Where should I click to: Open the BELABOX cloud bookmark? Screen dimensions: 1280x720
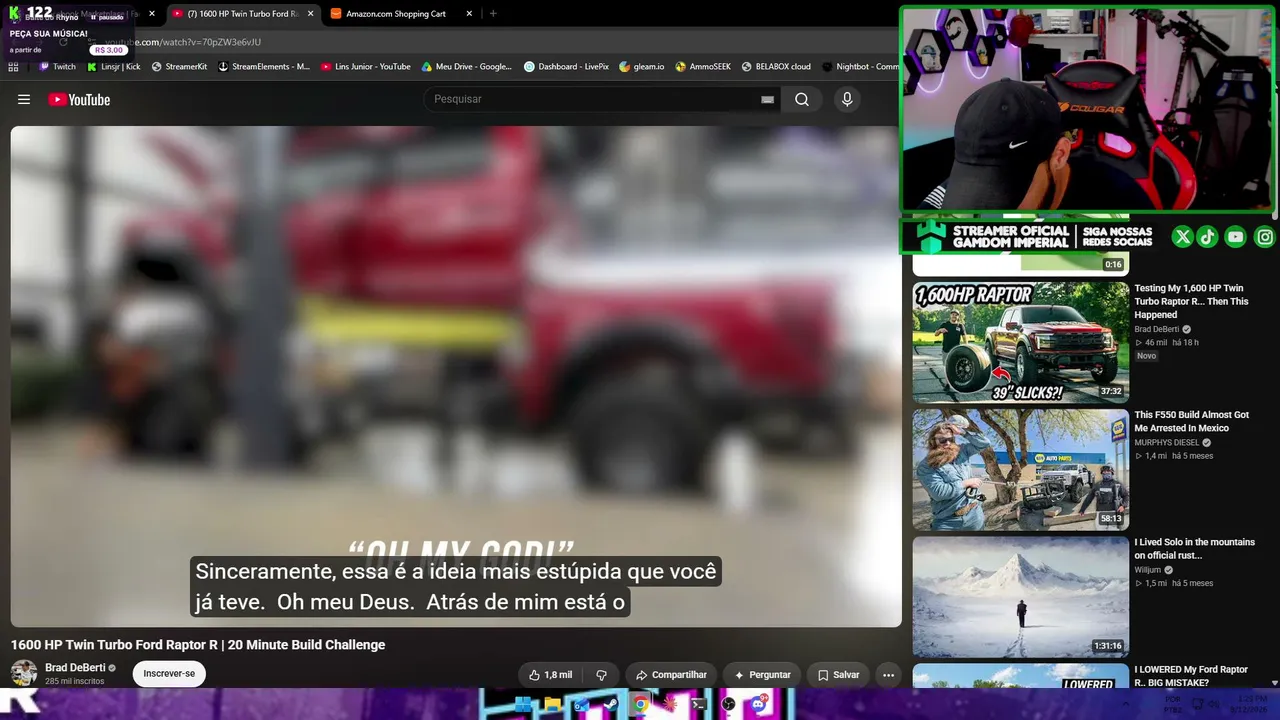pos(776,67)
